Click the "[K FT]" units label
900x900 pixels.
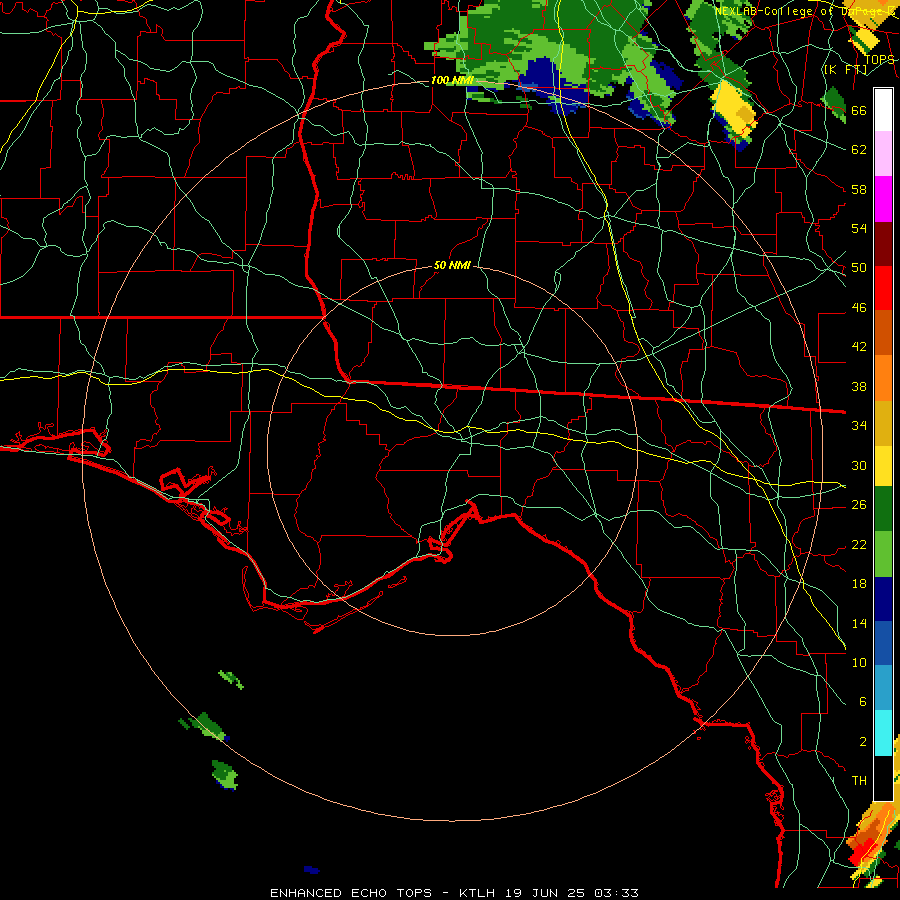pyautogui.click(x=845, y=69)
